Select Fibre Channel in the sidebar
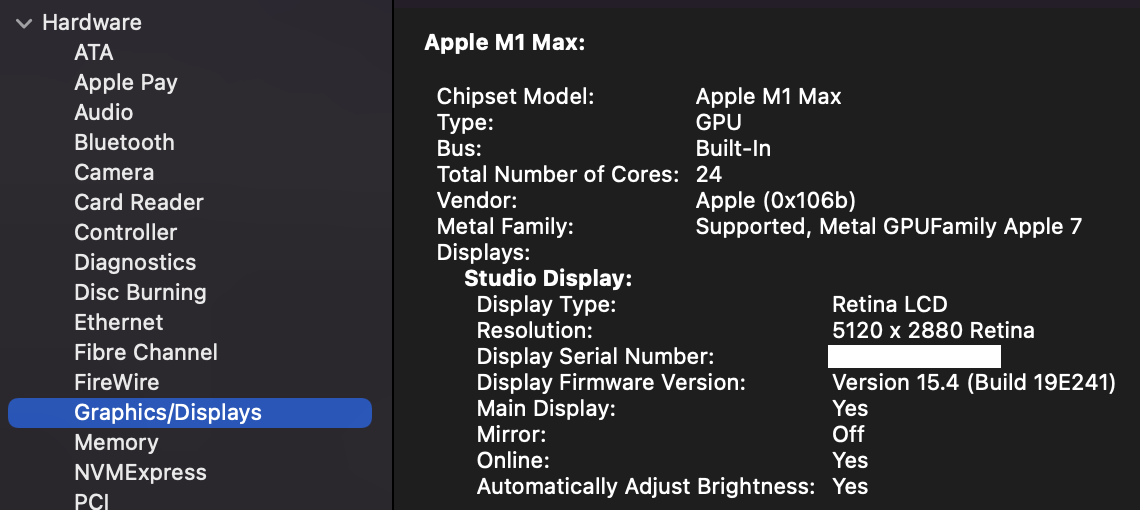Screen dimensions: 1140x510 [x=146, y=353]
